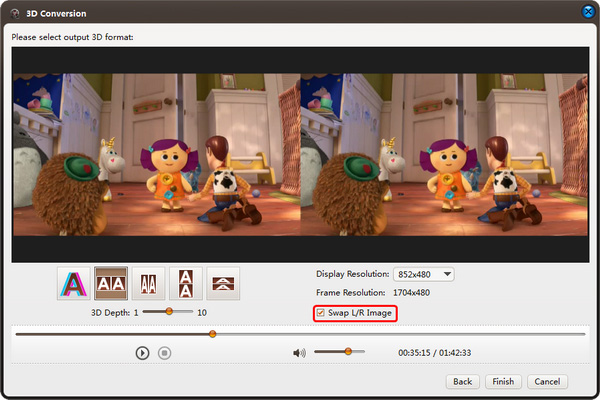Select the Anaglyph 3D format icon
Screen dimensions: 600x400
click(73, 284)
